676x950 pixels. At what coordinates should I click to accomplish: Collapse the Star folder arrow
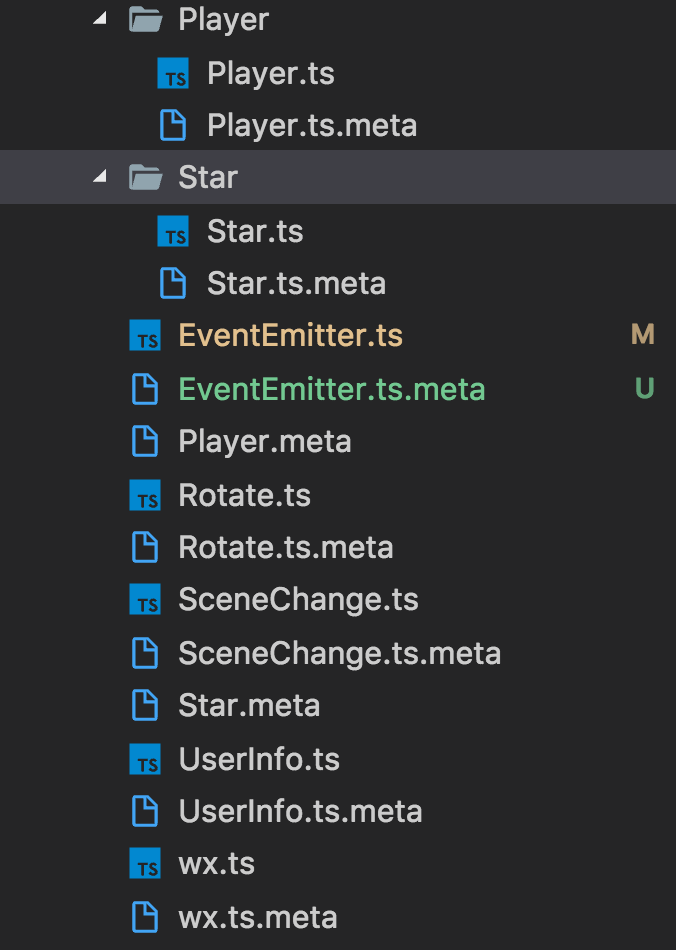point(99,178)
